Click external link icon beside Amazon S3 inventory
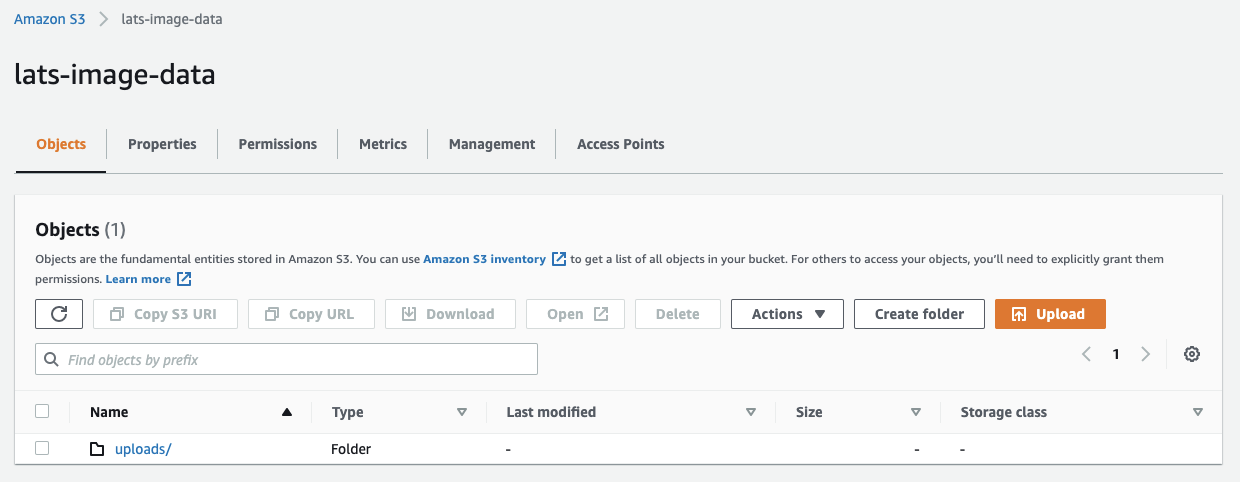The image size is (1240, 482). pos(559,259)
